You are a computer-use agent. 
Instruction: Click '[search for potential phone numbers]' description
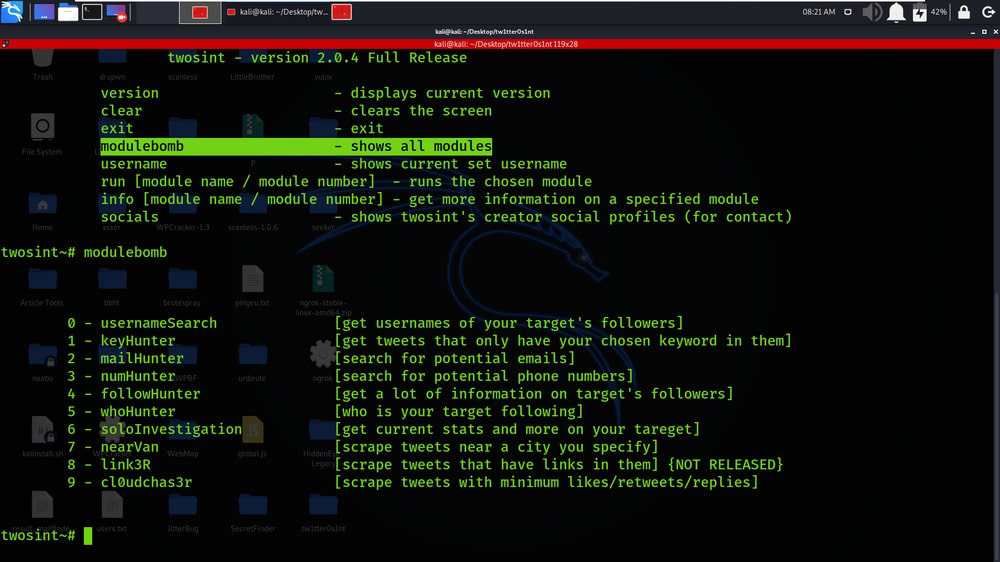pyautogui.click(x=484, y=376)
